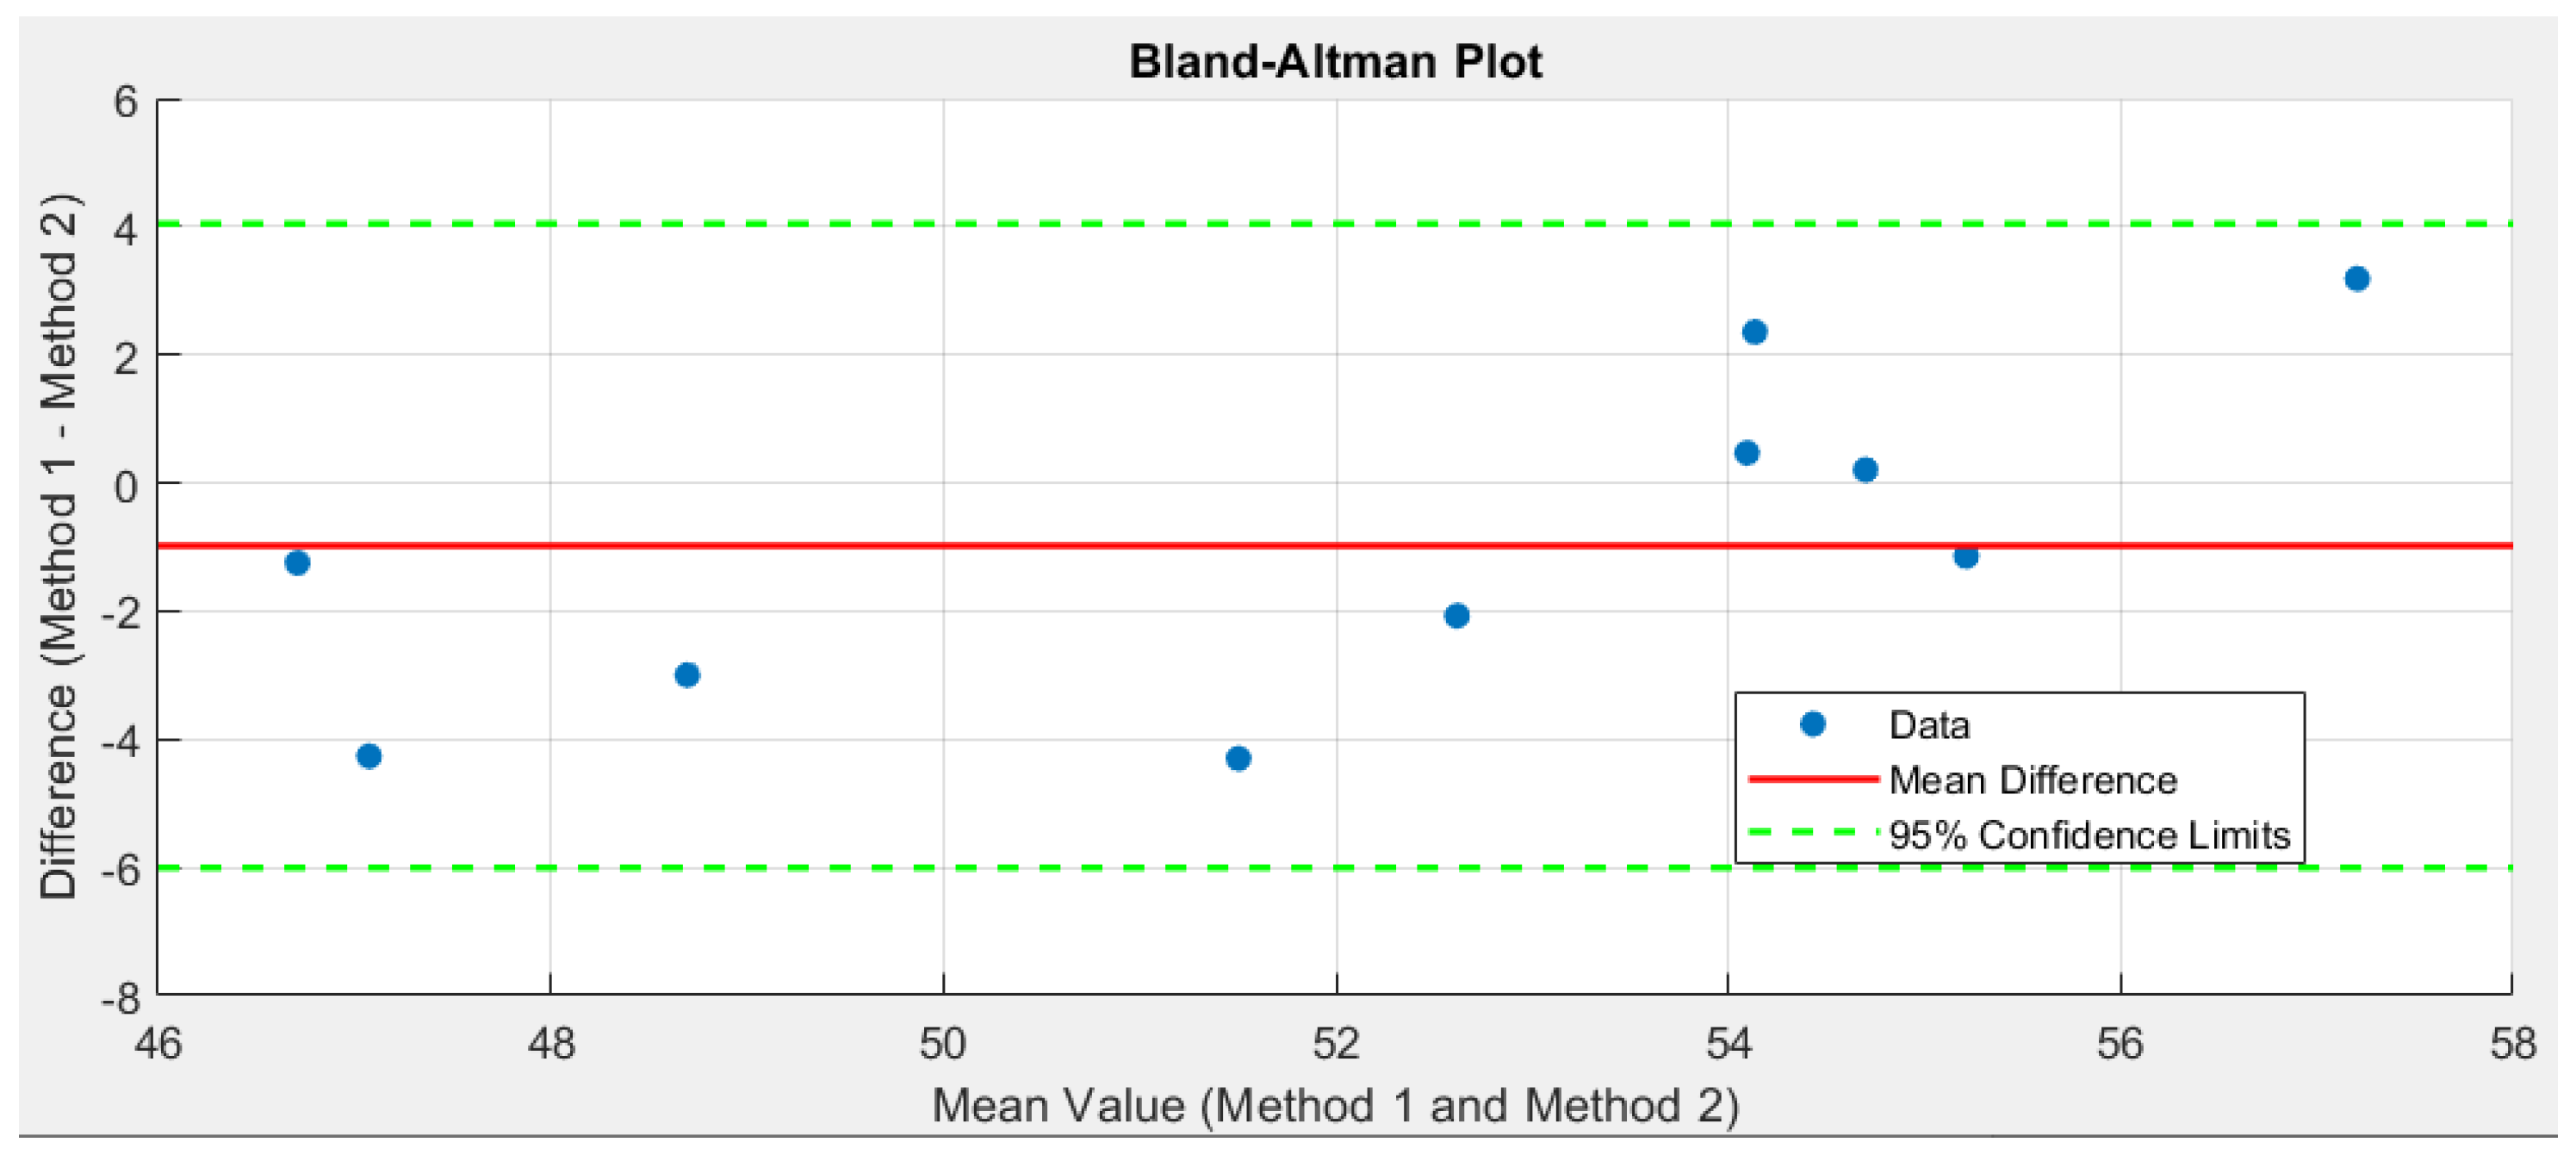Click the leftmost data point near 46.7
This screenshot has height=1161, width=2576.
(297, 563)
